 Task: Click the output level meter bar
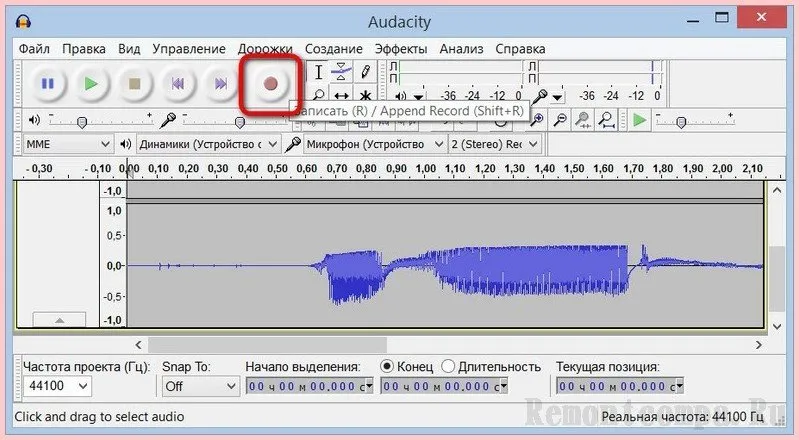460,72
